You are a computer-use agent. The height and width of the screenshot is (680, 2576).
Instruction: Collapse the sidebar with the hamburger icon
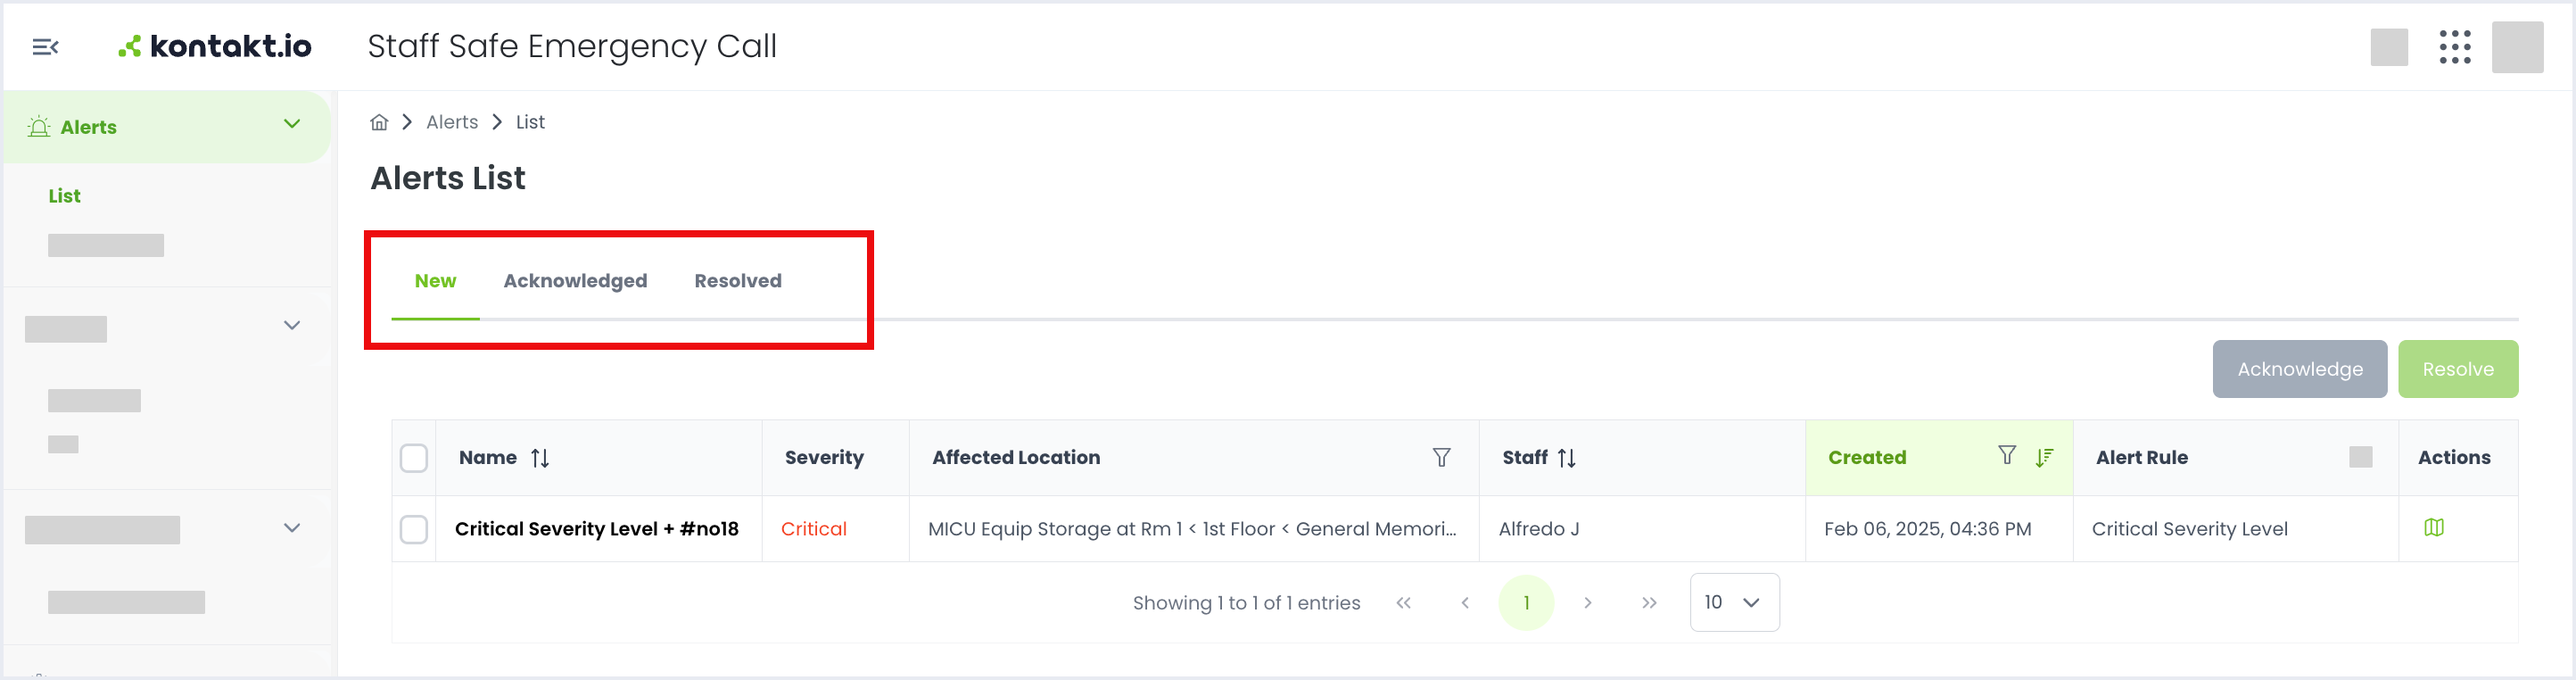[x=45, y=47]
